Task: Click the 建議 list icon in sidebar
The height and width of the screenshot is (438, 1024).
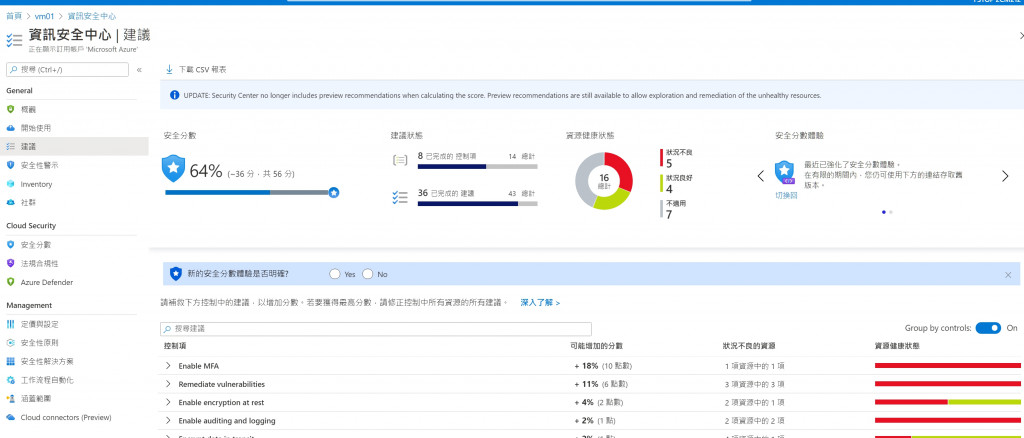Action: click(x=10, y=147)
